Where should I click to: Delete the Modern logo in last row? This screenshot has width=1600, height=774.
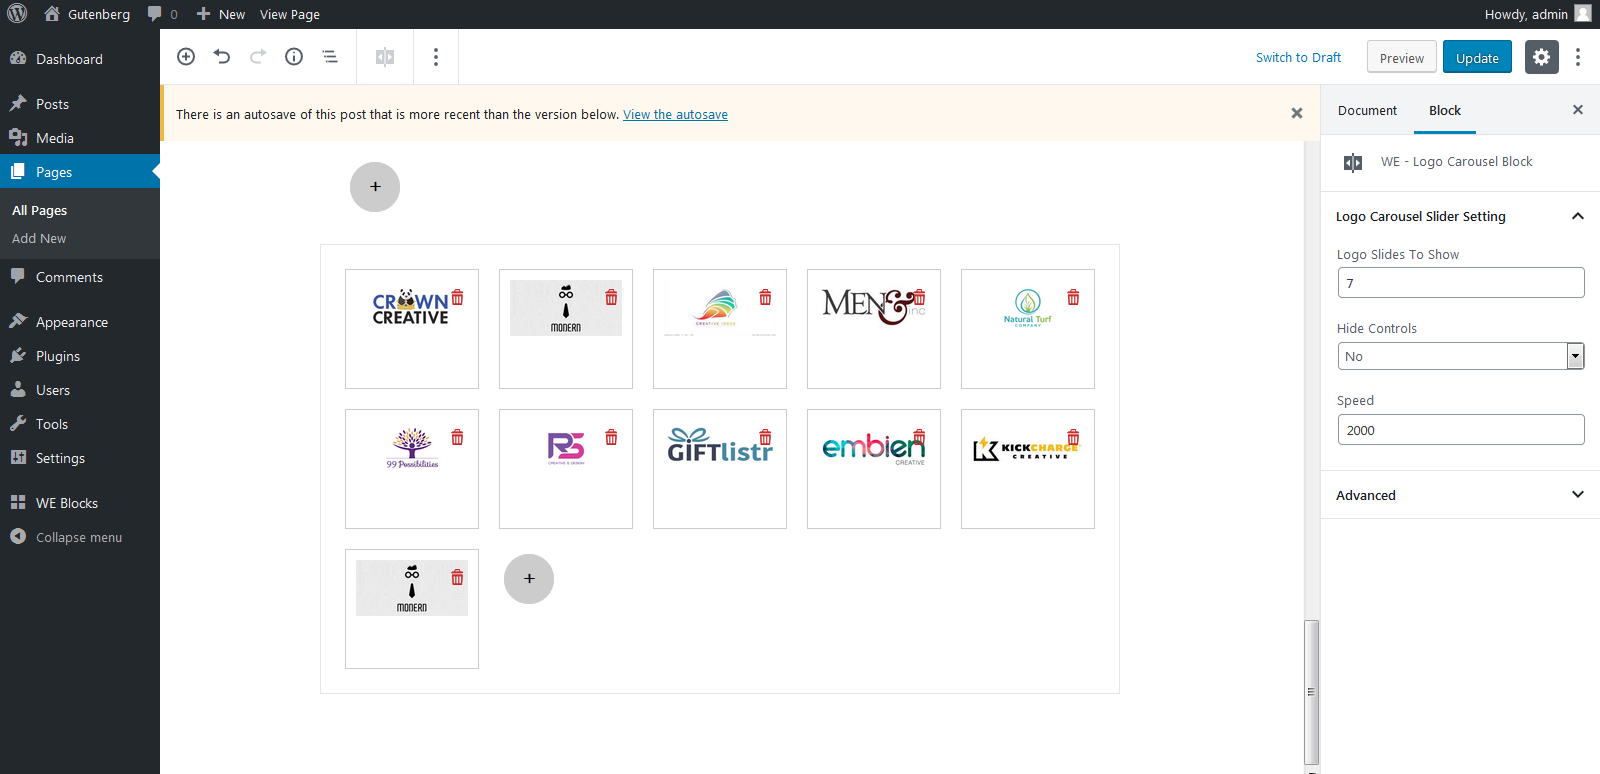coord(457,577)
